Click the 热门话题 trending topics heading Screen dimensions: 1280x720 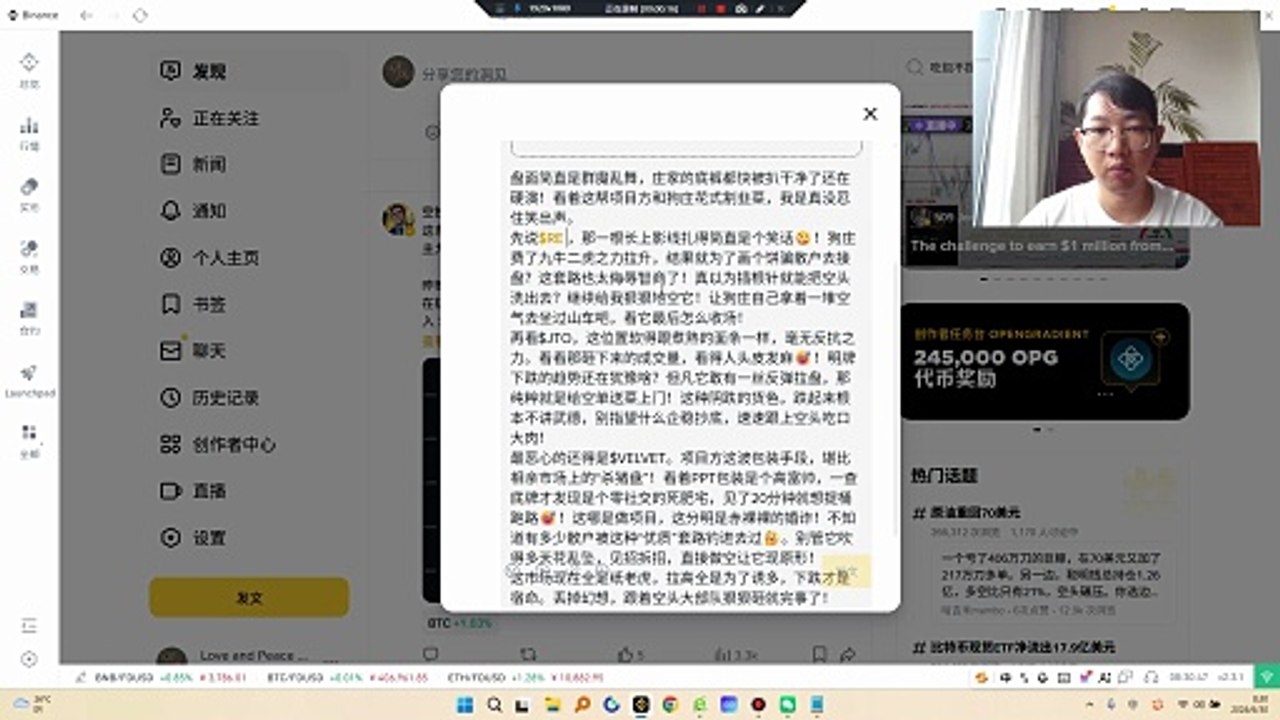pyautogui.click(x=944, y=475)
